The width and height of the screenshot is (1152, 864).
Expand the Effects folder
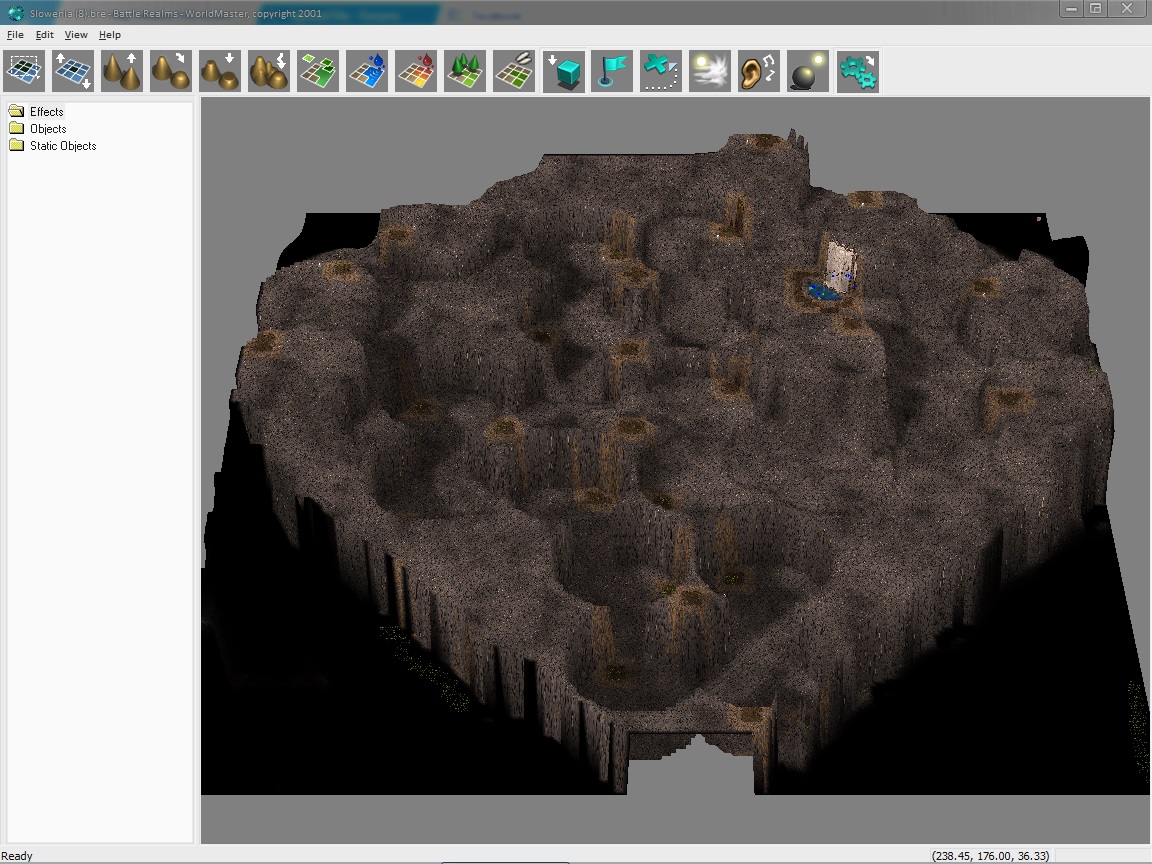click(37, 112)
